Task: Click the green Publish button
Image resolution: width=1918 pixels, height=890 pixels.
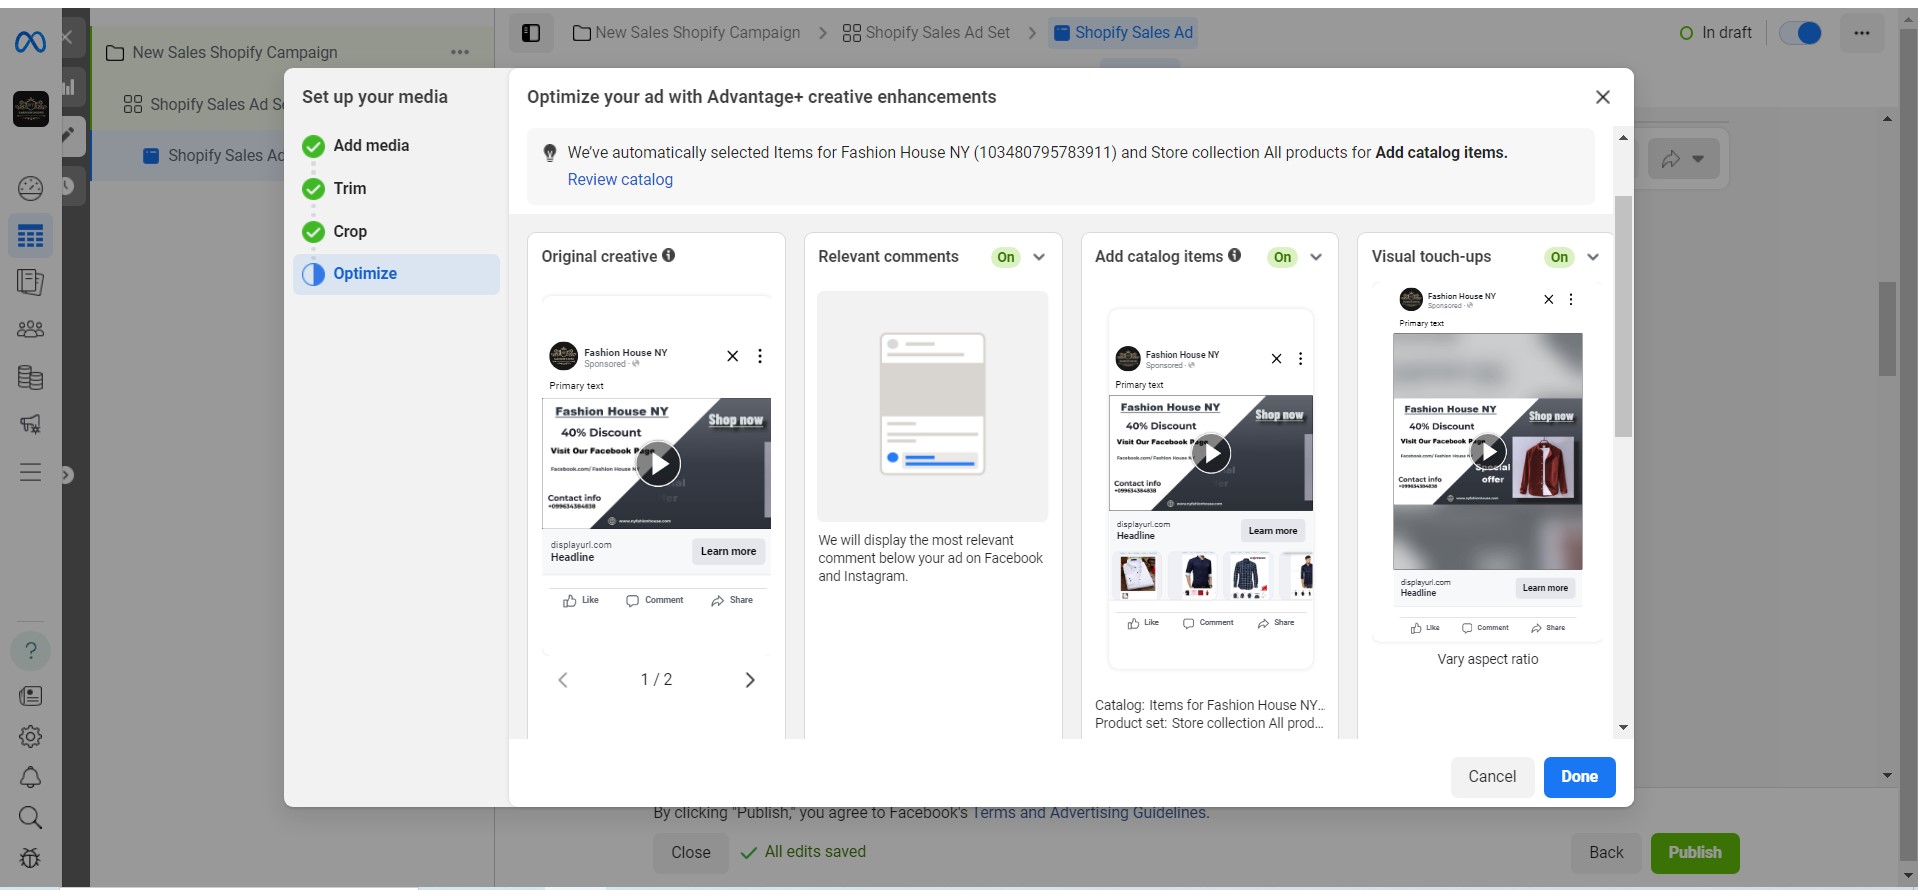Action: coord(1695,853)
